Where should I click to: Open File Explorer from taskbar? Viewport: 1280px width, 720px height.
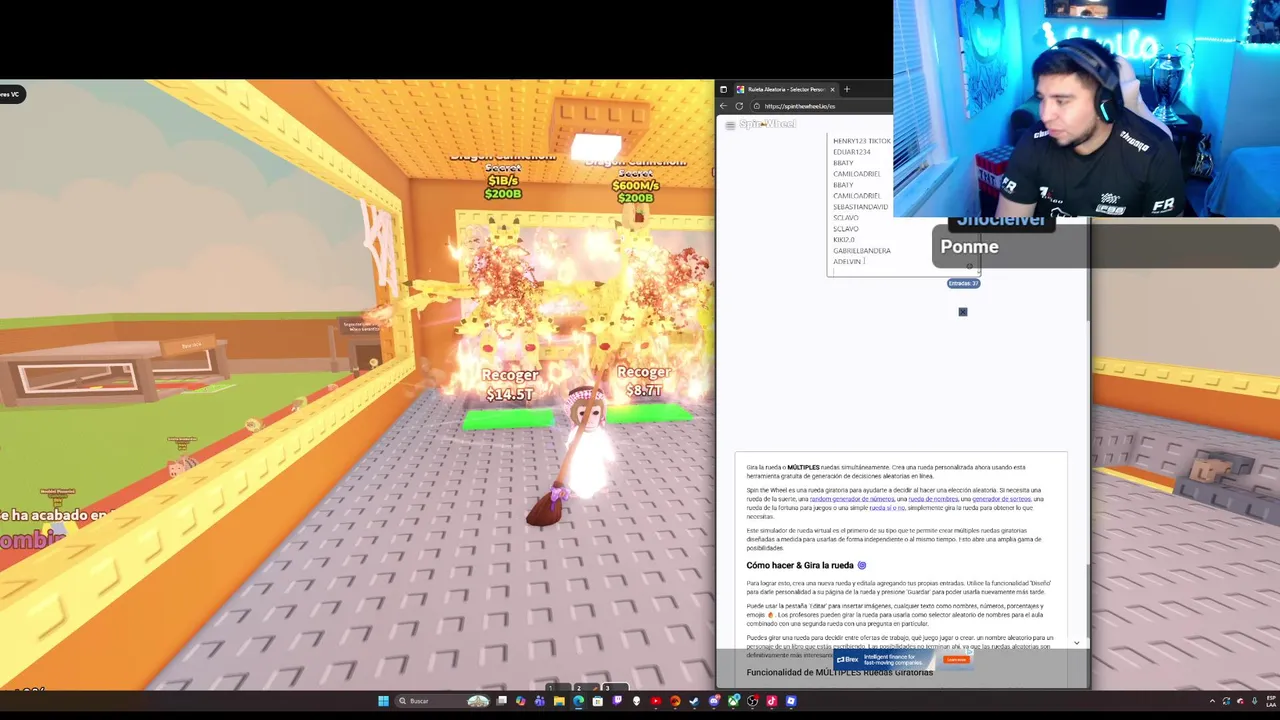pyautogui.click(x=559, y=701)
